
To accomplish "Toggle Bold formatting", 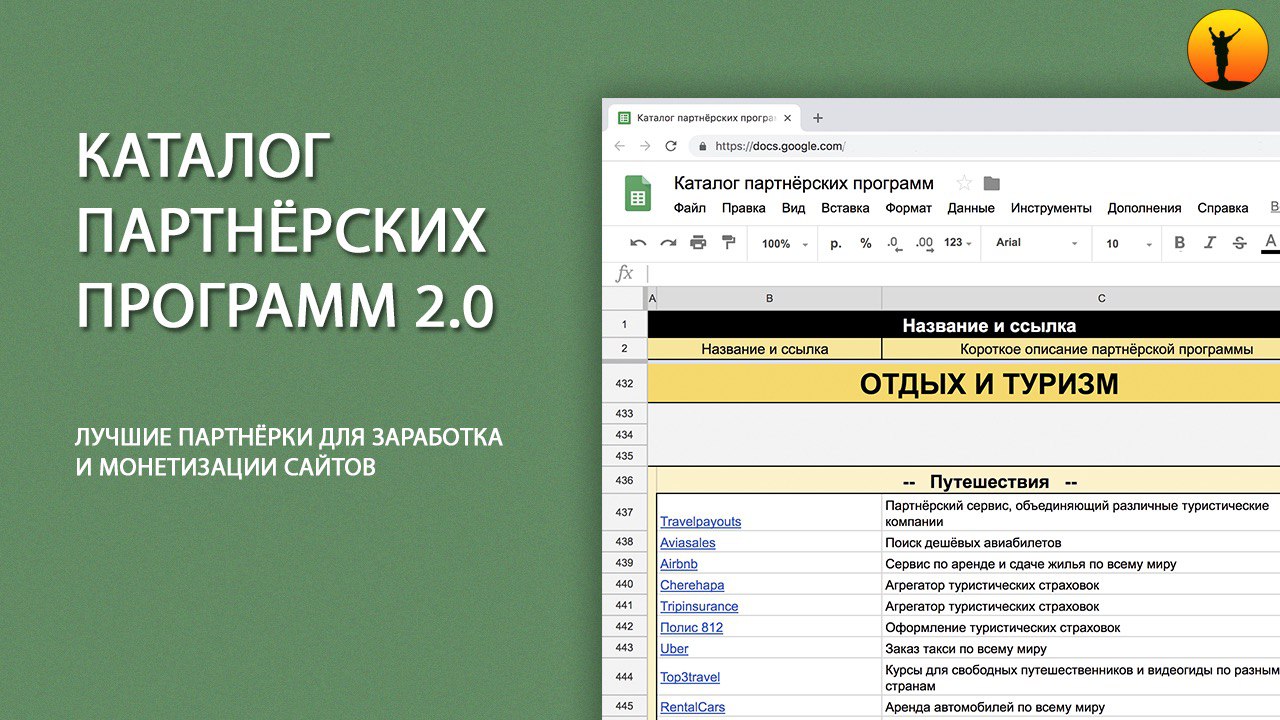I will click(x=1179, y=242).
